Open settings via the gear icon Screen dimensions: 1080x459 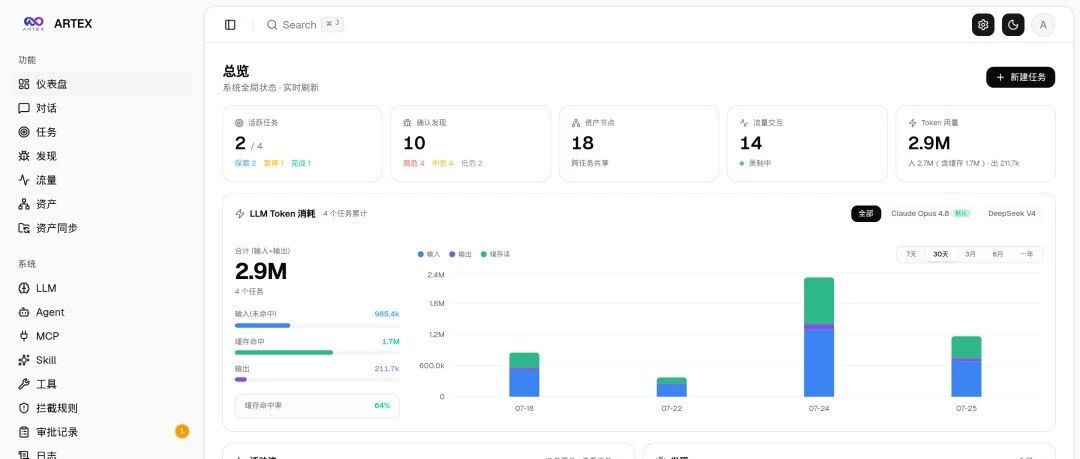(x=983, y=25)
